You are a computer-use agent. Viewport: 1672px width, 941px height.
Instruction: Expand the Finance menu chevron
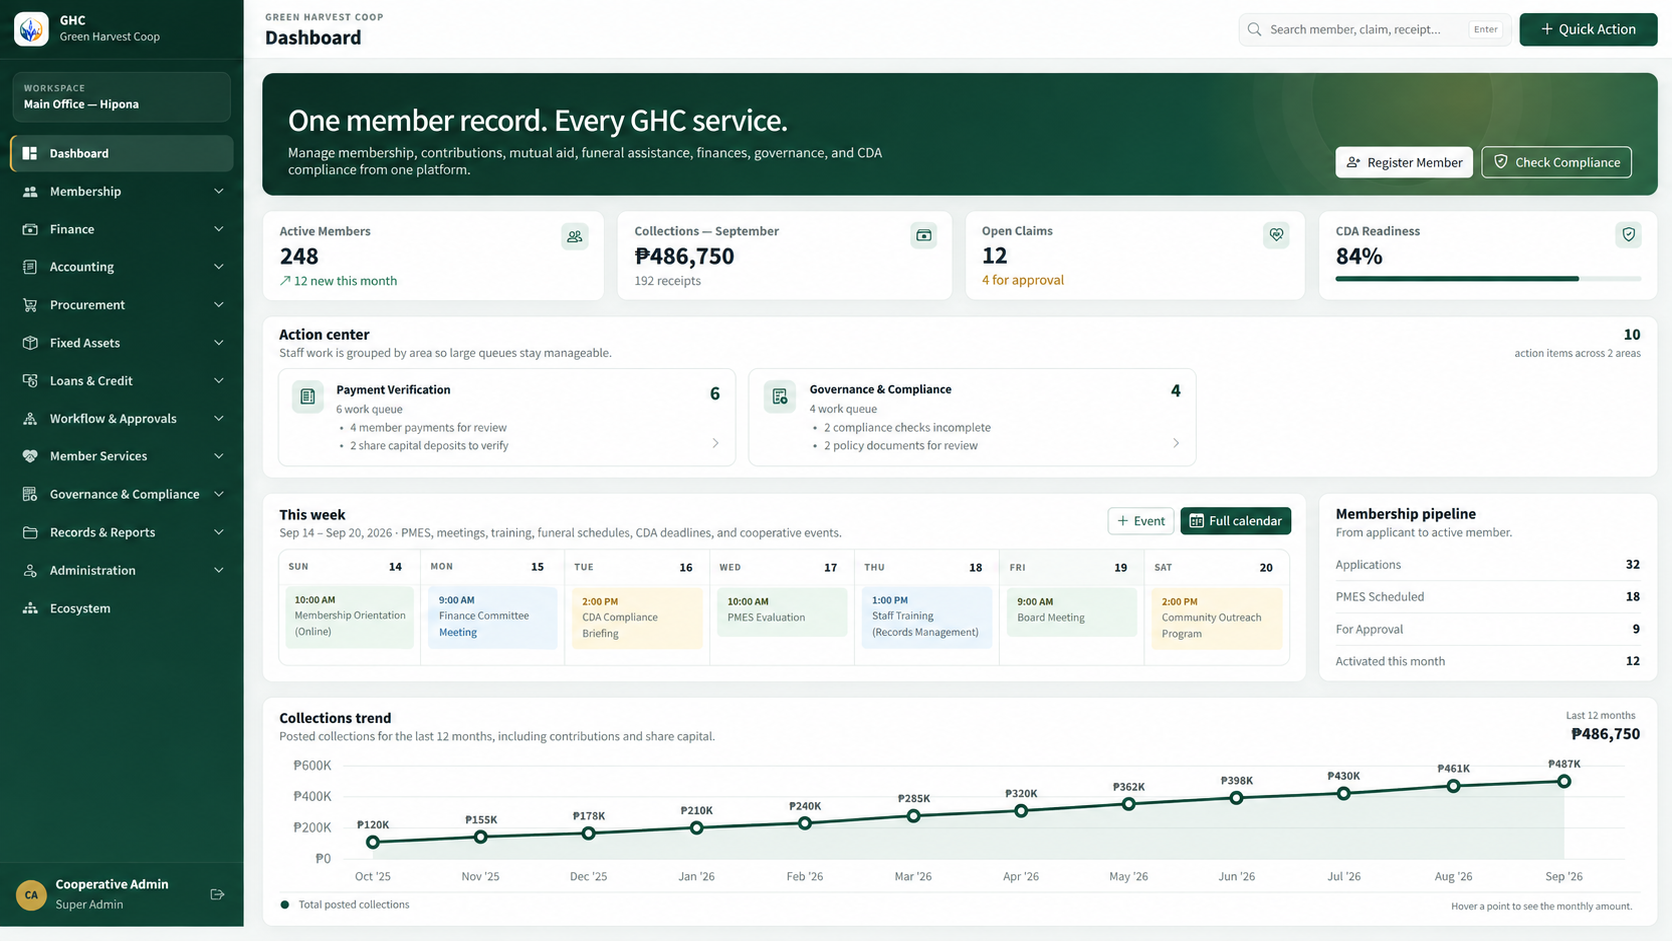coord(218,229)
